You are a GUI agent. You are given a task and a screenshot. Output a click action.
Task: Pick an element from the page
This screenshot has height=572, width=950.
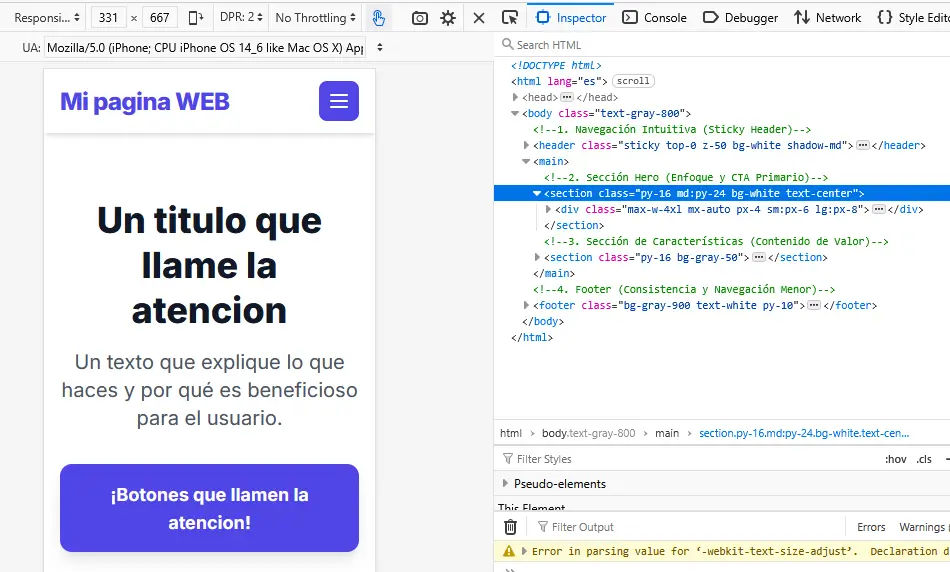[510, 18]
